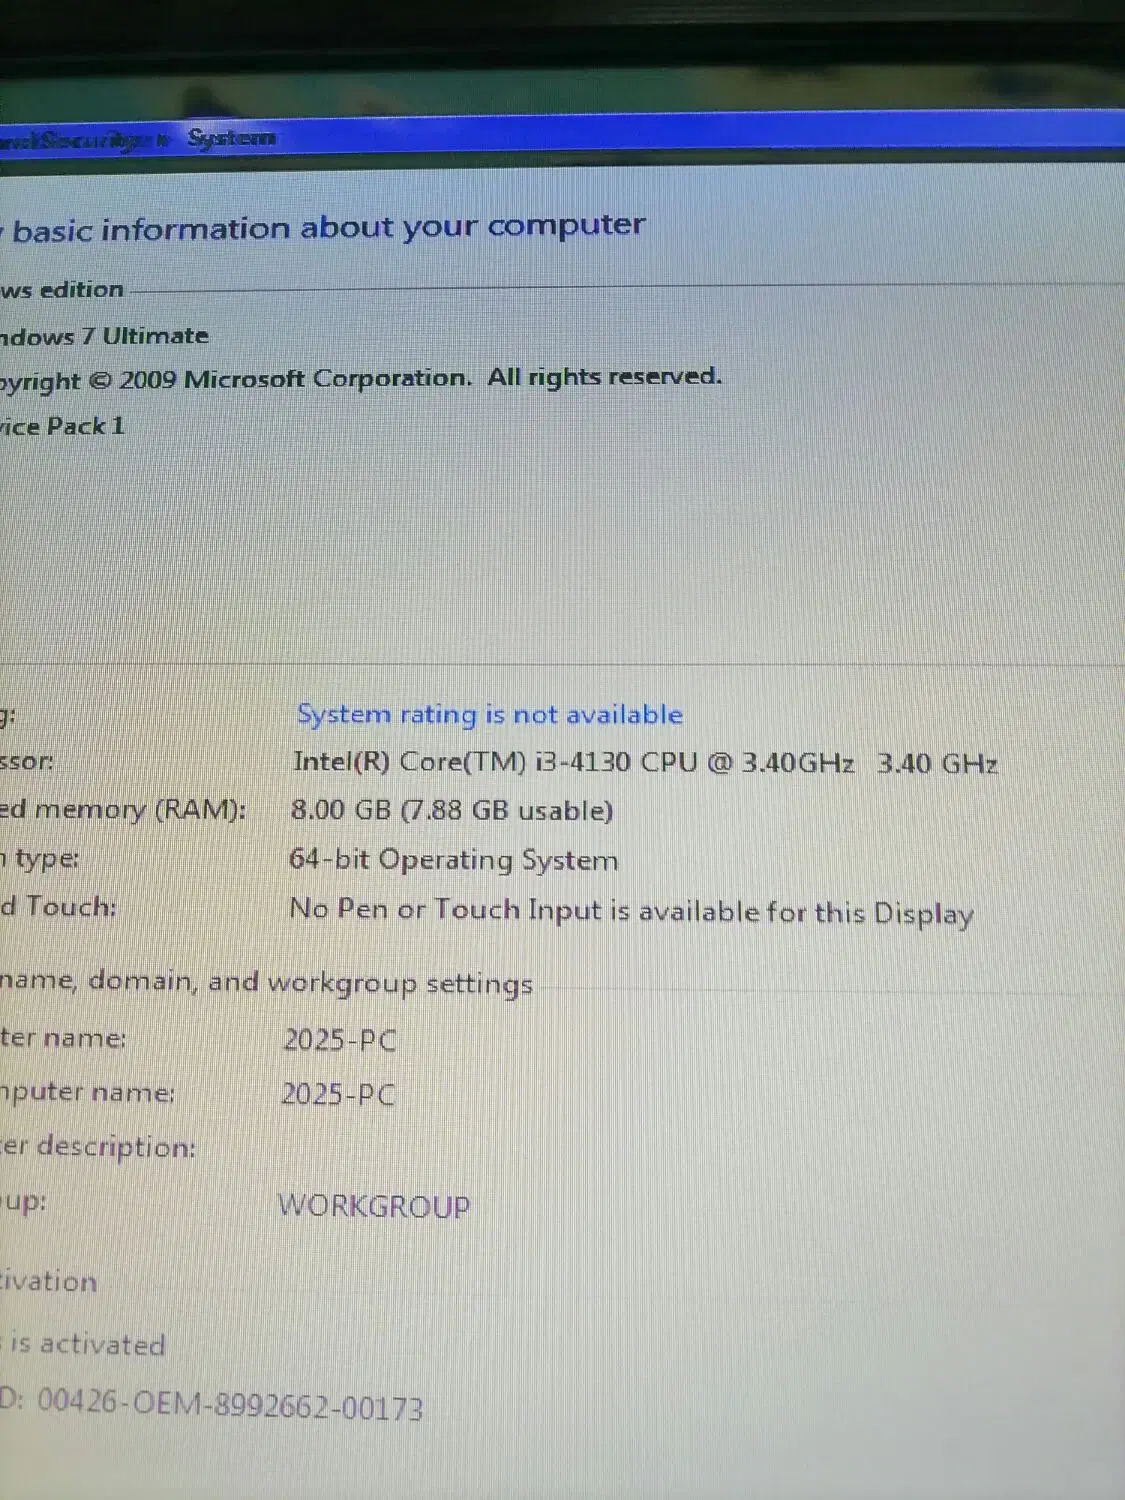Click the full computer name 2025-PC value
The width and height of the screenshot is (1125, 1500).
tap(337, 1094)
